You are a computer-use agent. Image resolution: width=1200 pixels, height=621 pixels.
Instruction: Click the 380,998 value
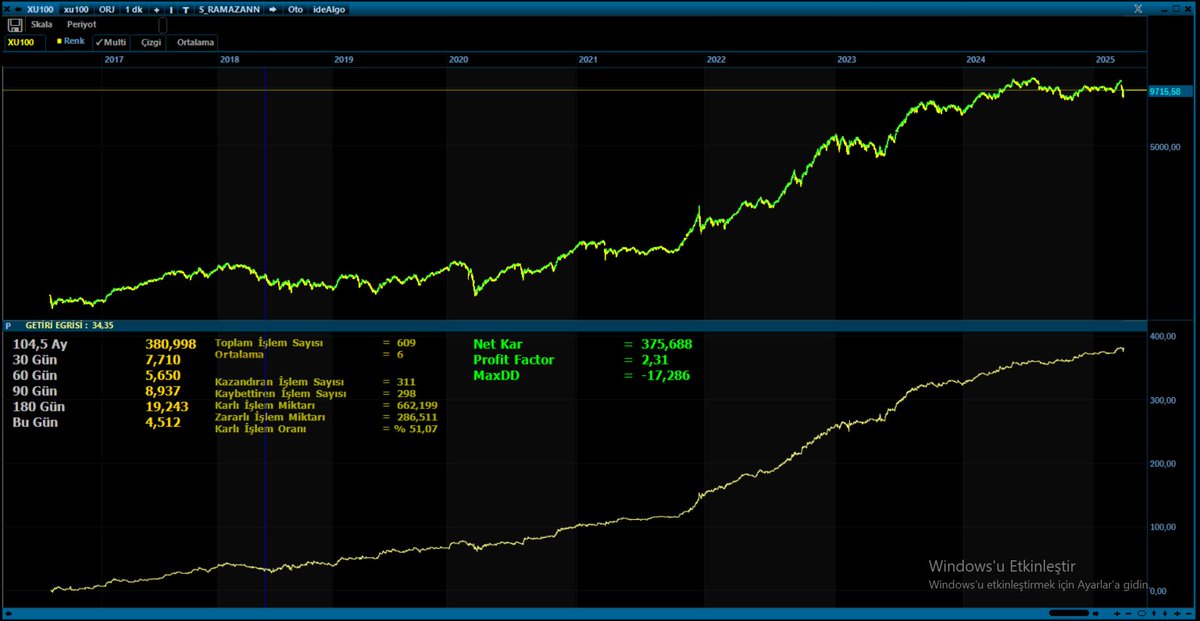click(170, 344)
